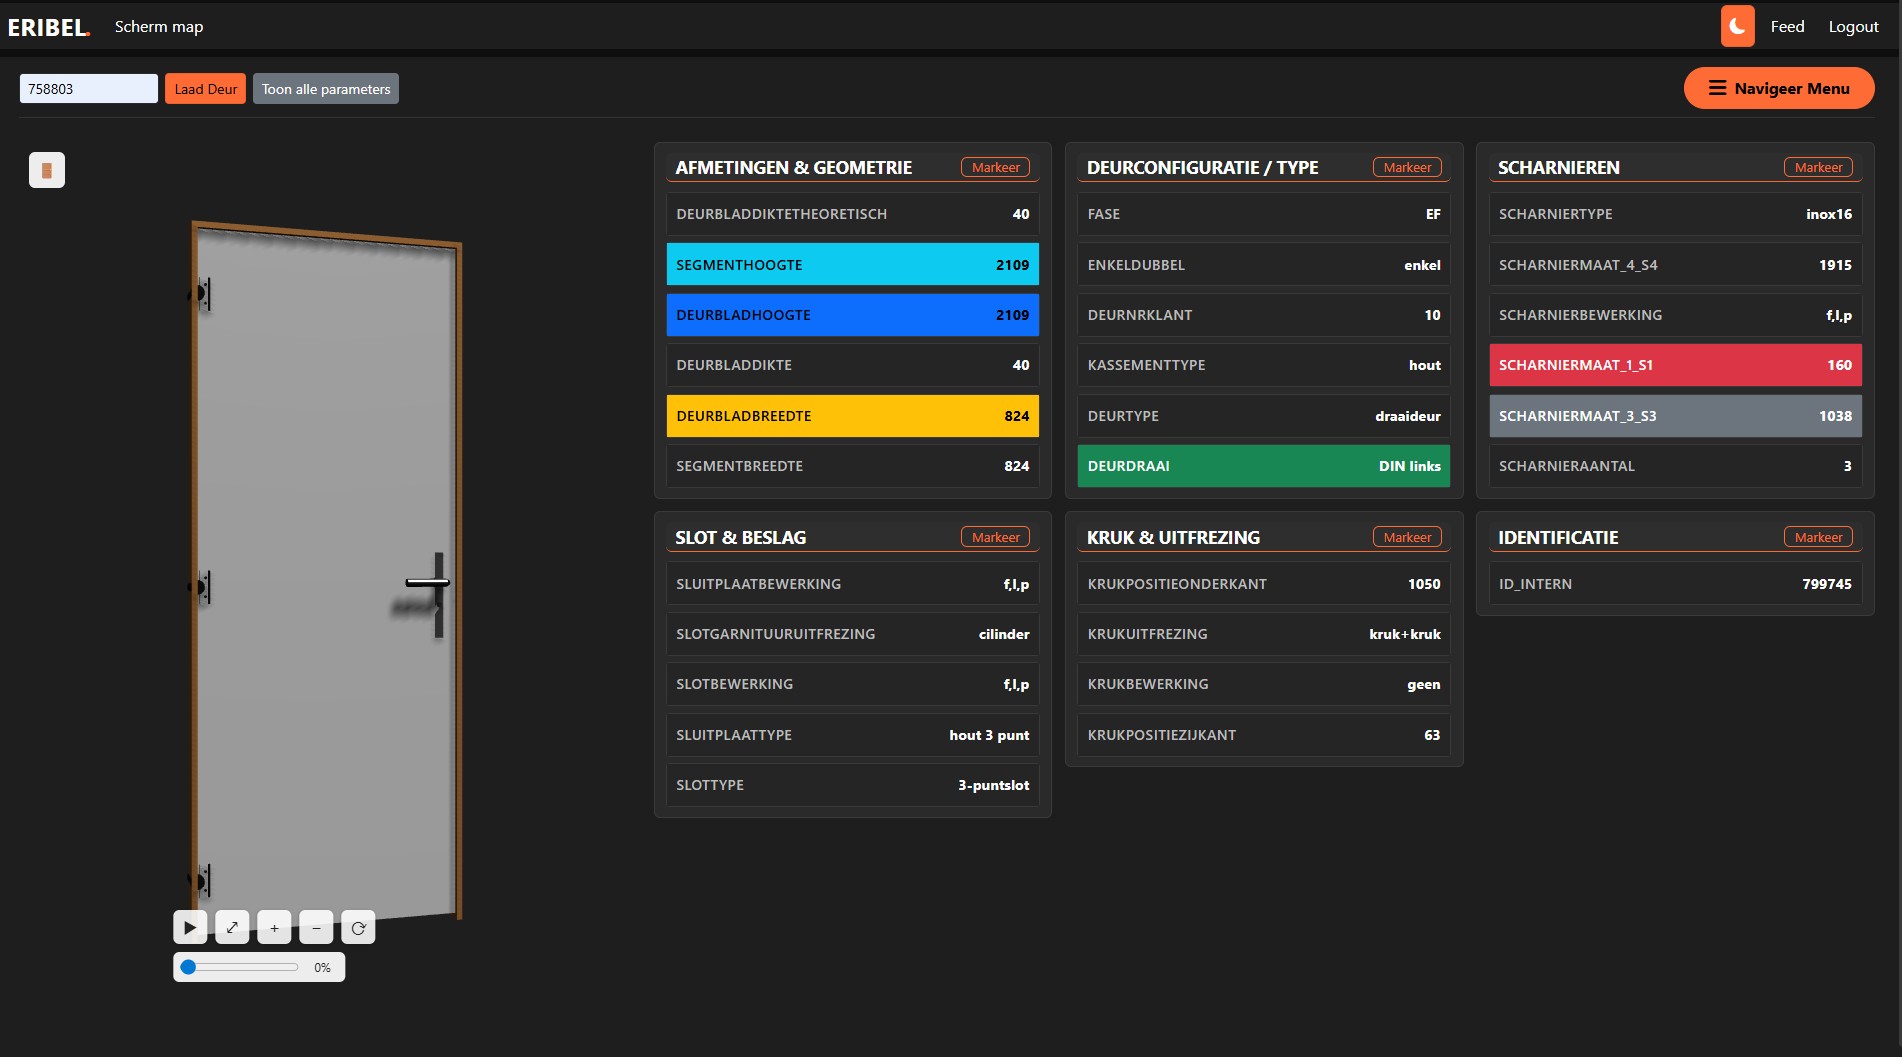Click the fullscreen expand arrows icon
The height and width of the screenshot is (1057, 1902).
tap(232, 928)
